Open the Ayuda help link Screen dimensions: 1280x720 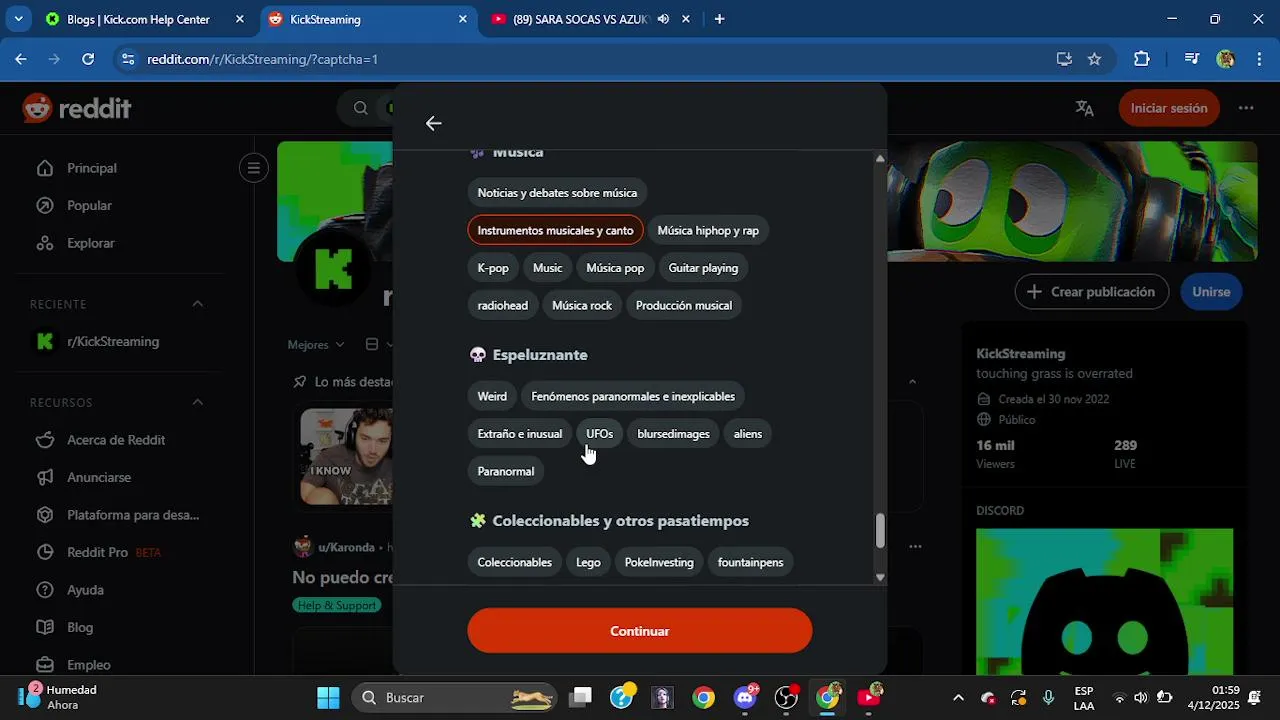click(85, 590)
